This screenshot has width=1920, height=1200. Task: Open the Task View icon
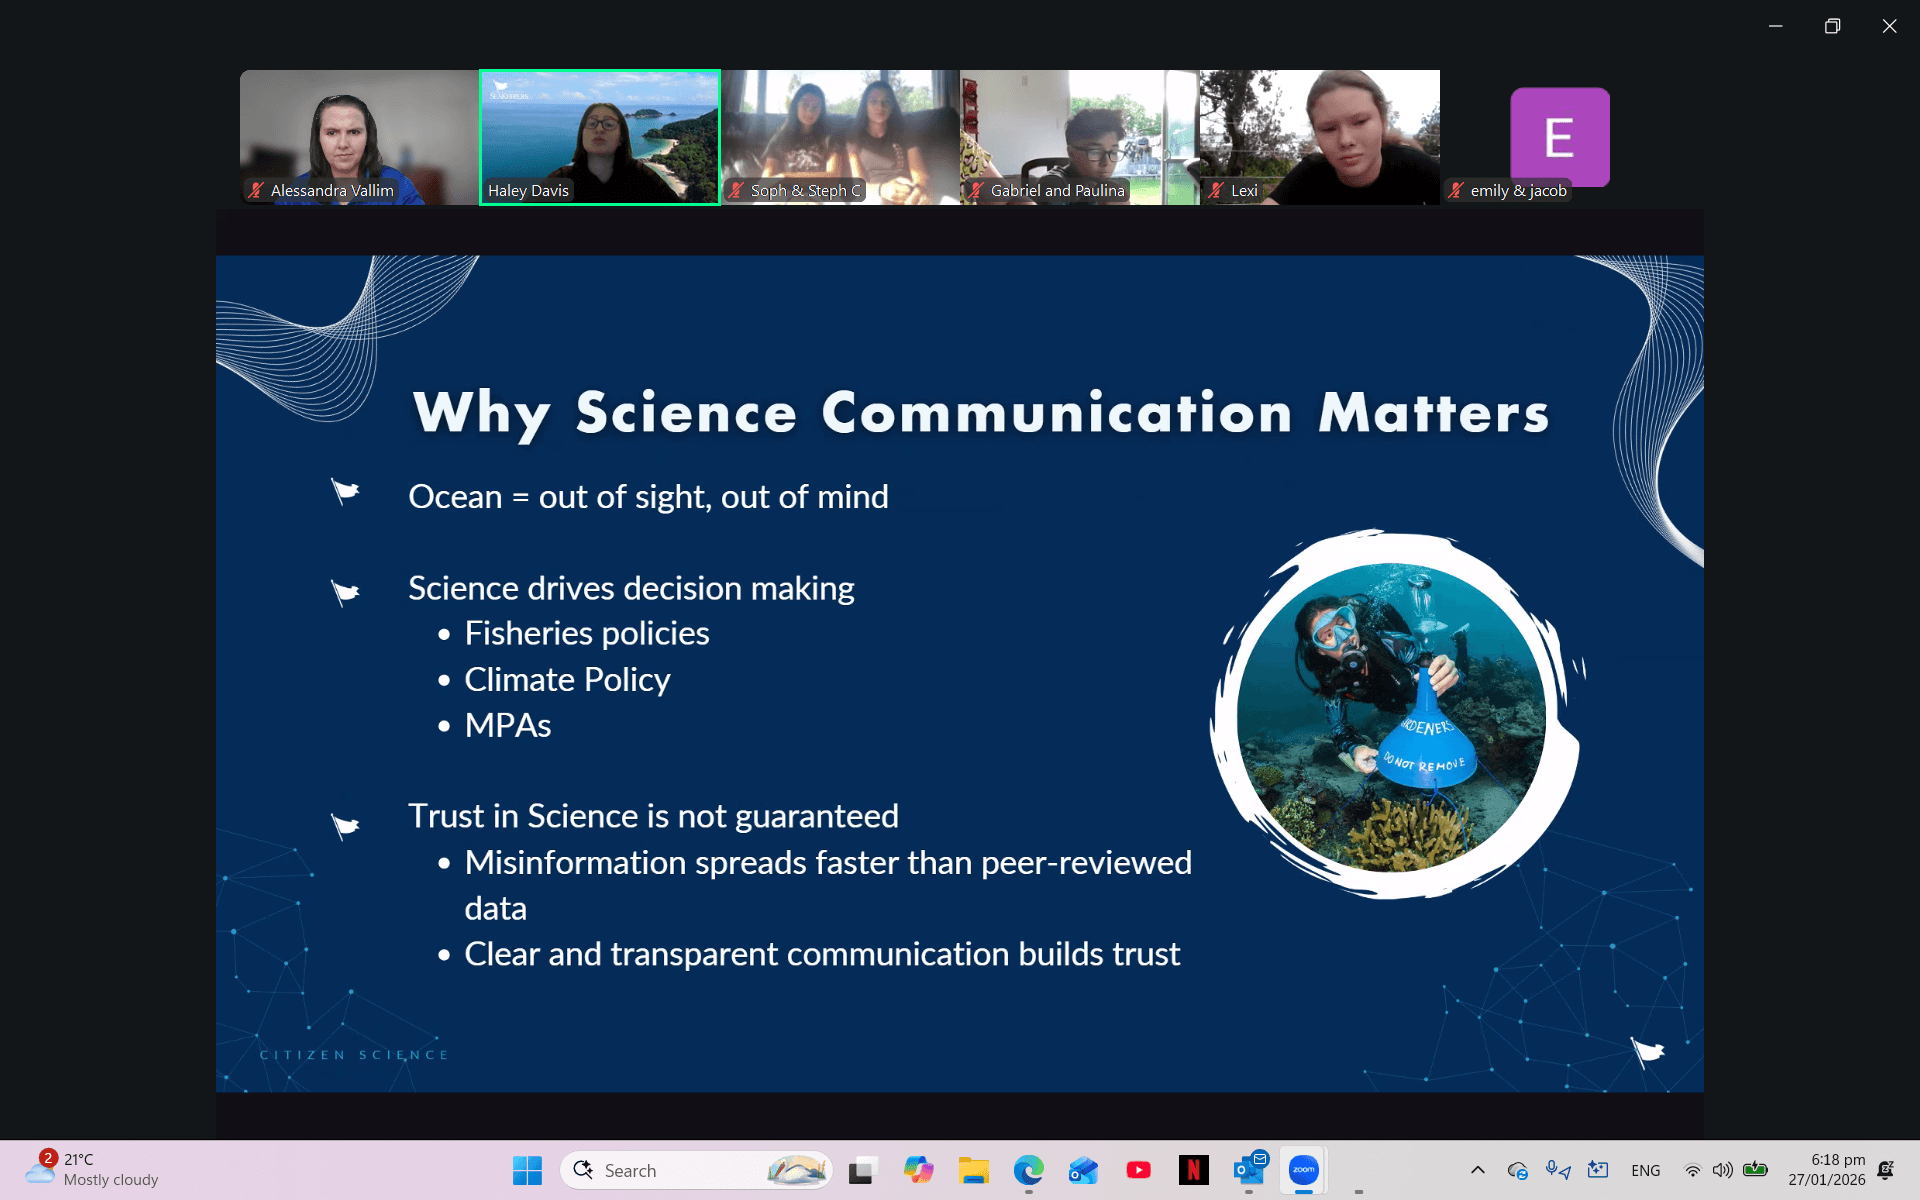(862, 1170)
